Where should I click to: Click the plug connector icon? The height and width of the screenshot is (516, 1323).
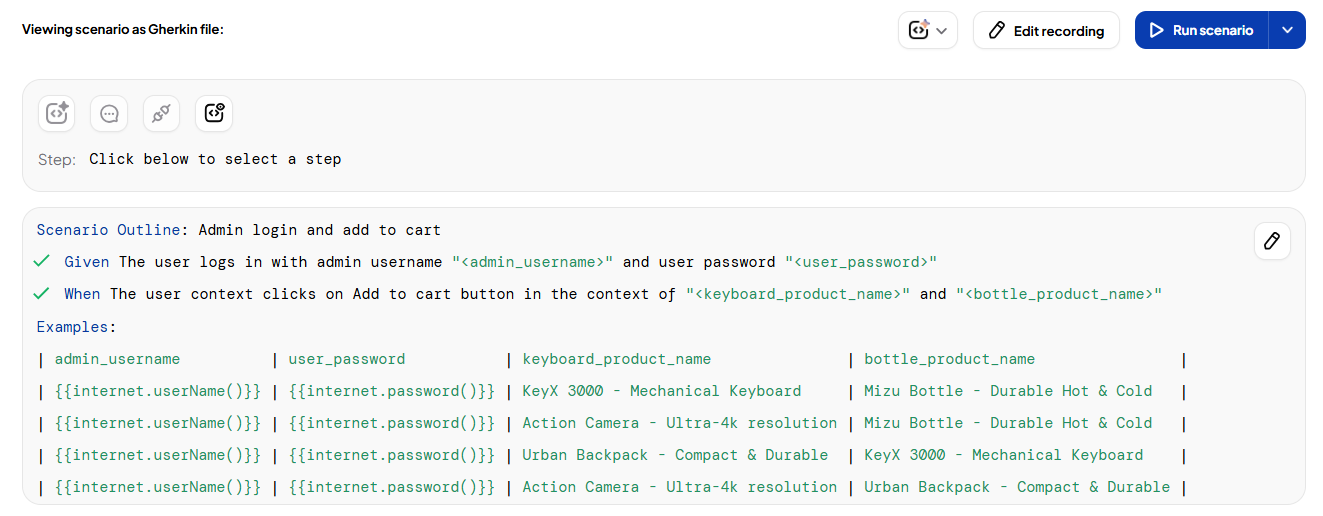161,113
